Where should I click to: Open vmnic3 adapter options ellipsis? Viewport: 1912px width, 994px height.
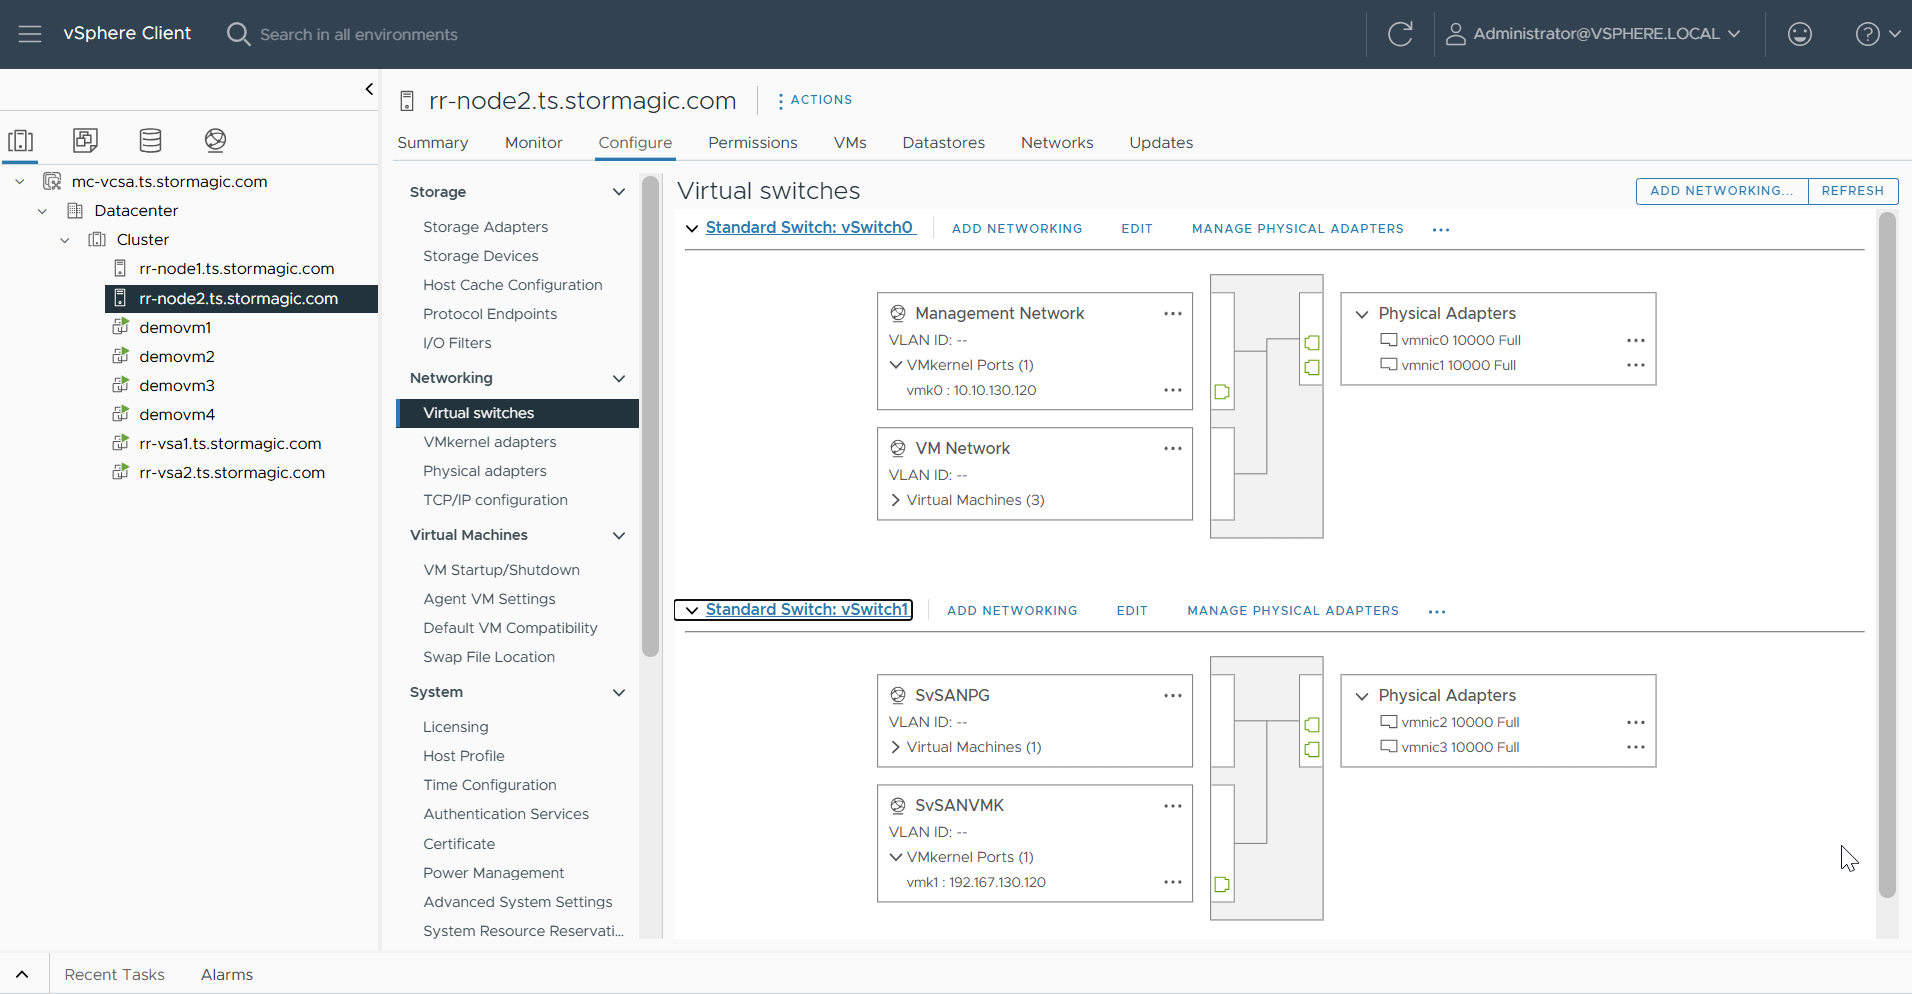coord(1636,747)
